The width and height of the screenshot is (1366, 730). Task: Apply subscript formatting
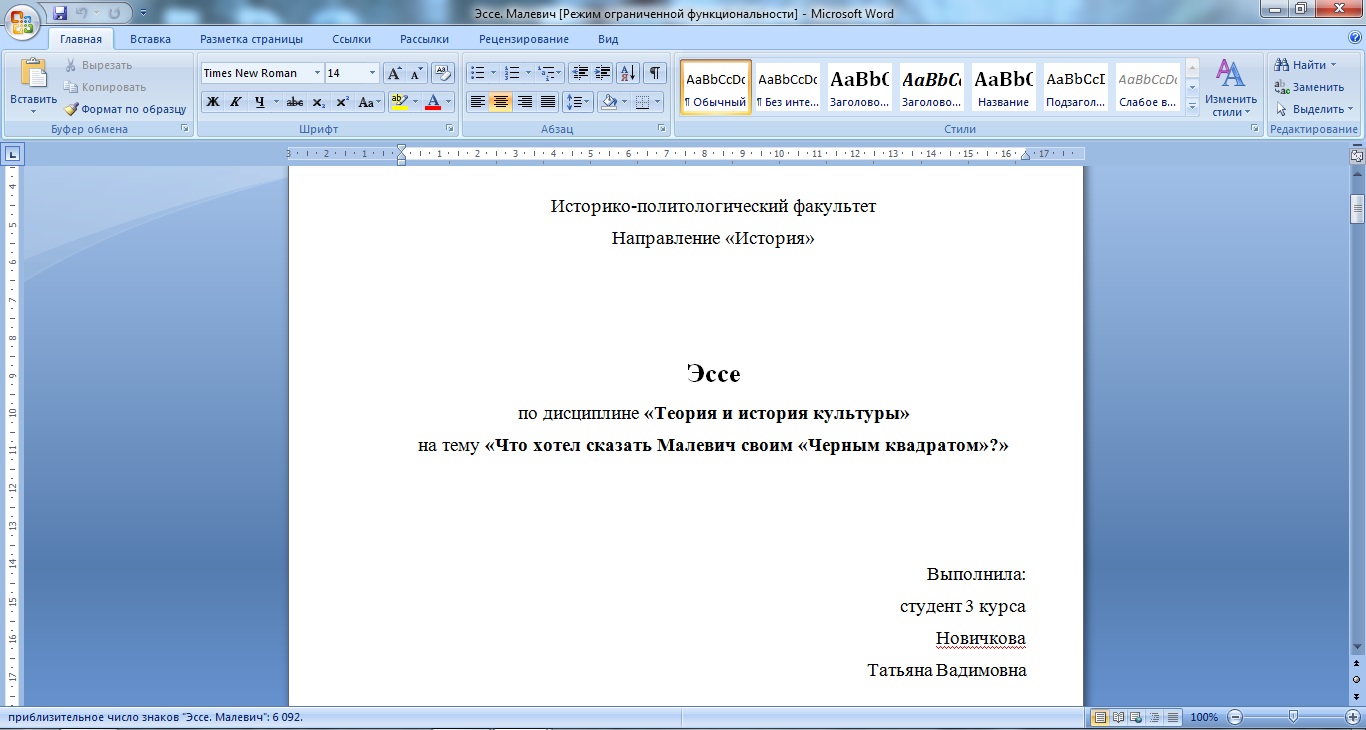point(318,102)
